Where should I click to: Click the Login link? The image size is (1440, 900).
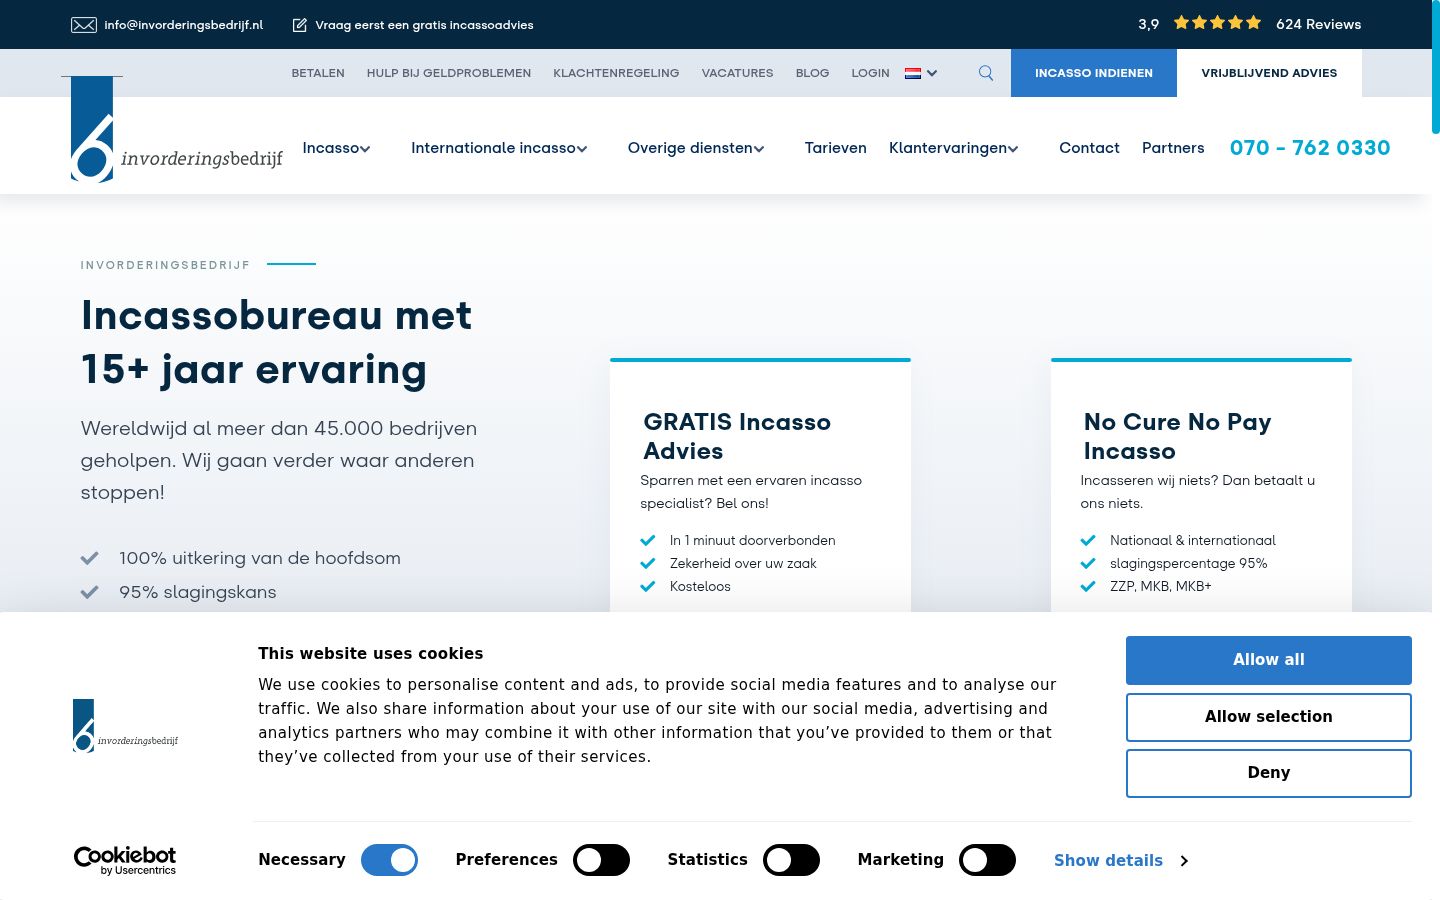(870, 73)
